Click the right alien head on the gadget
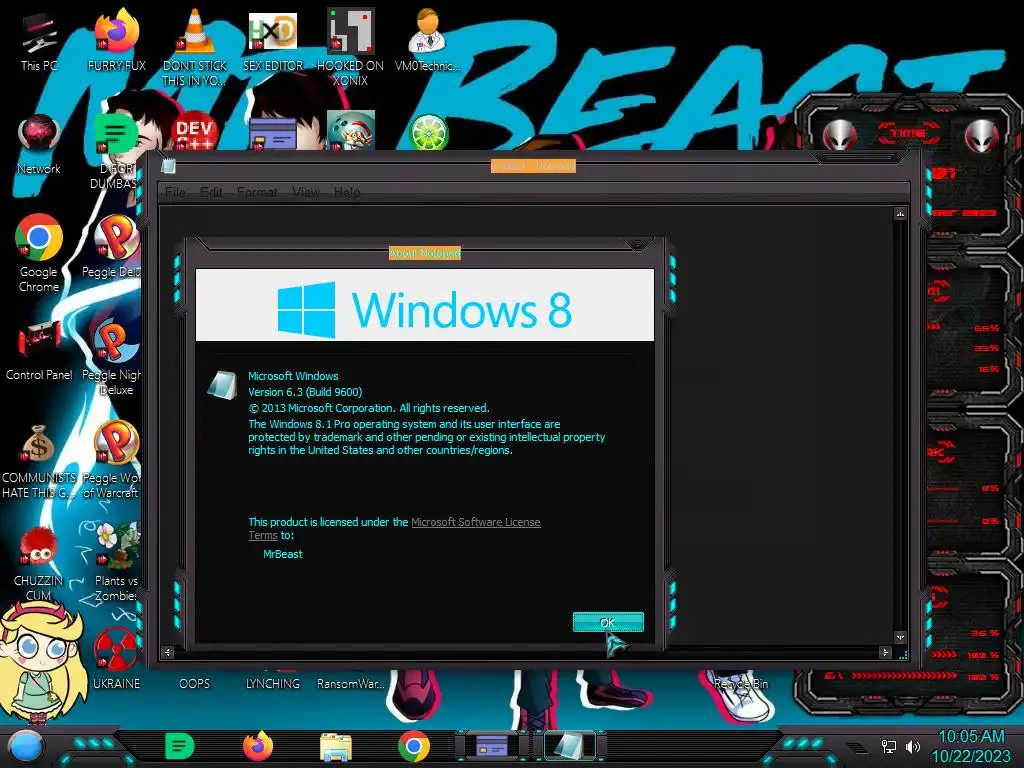 [x=982, y=135]
